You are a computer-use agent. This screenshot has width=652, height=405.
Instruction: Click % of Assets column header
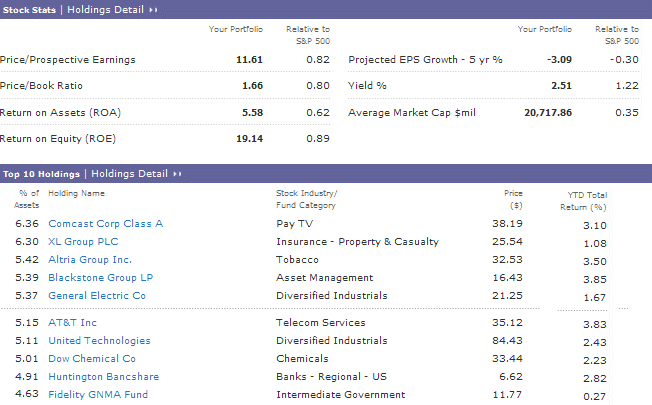pyautogui.click(x=27, y=199)
